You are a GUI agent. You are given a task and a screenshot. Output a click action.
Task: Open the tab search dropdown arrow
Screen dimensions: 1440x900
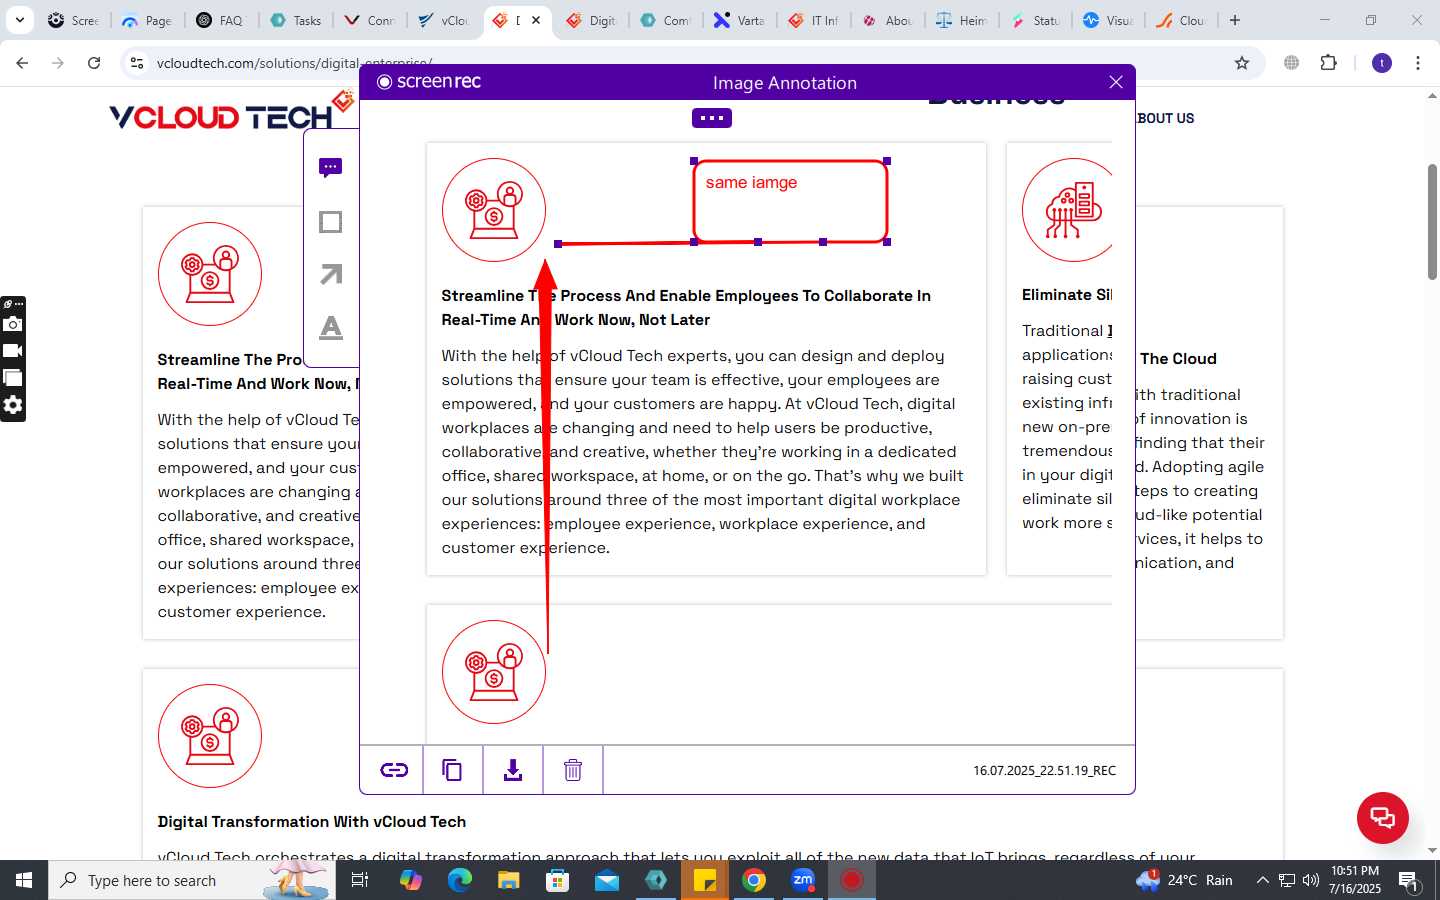click(19, 20)
